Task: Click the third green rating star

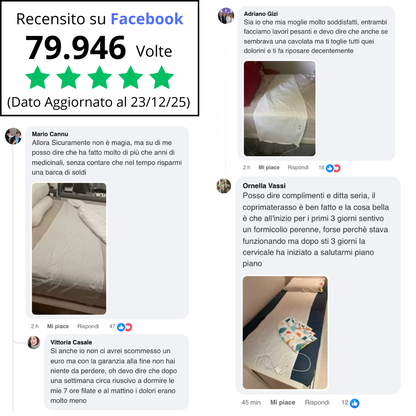Action: pyautogui.click(x=99, y=77)
